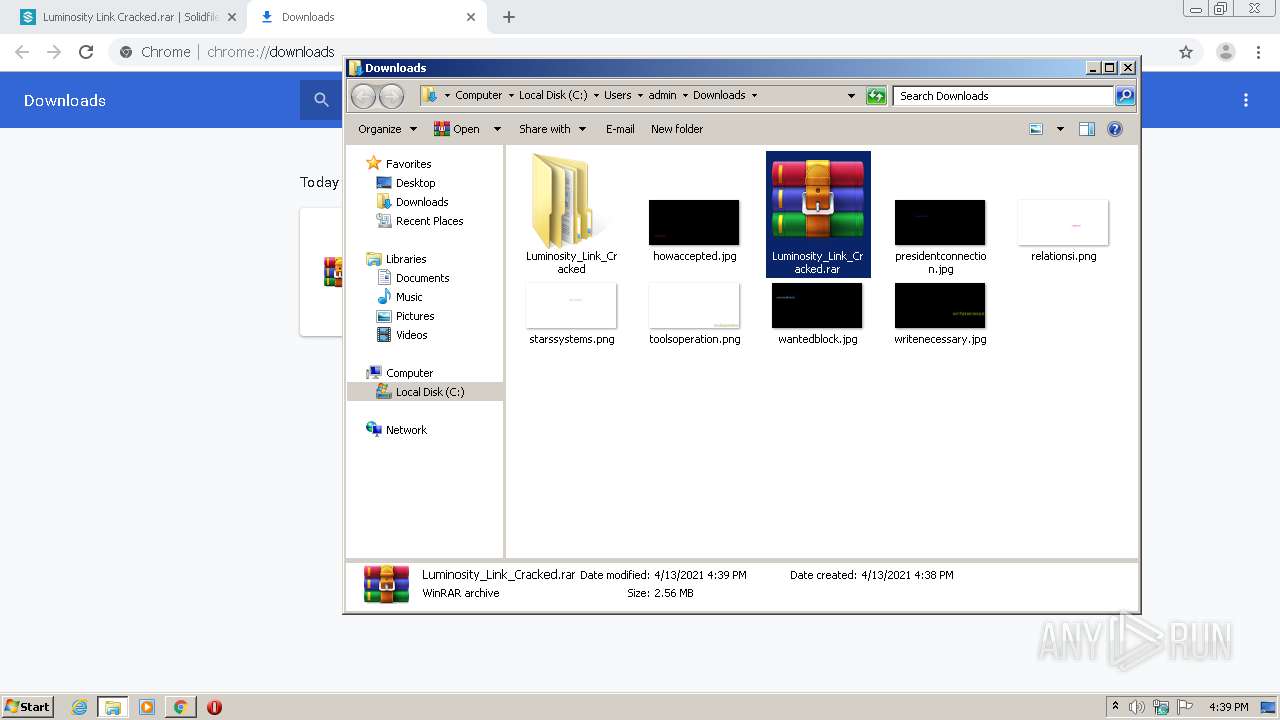Open Chrome profile avatar
This screenshot has height=720, width=1280.
pos(1225,52)
